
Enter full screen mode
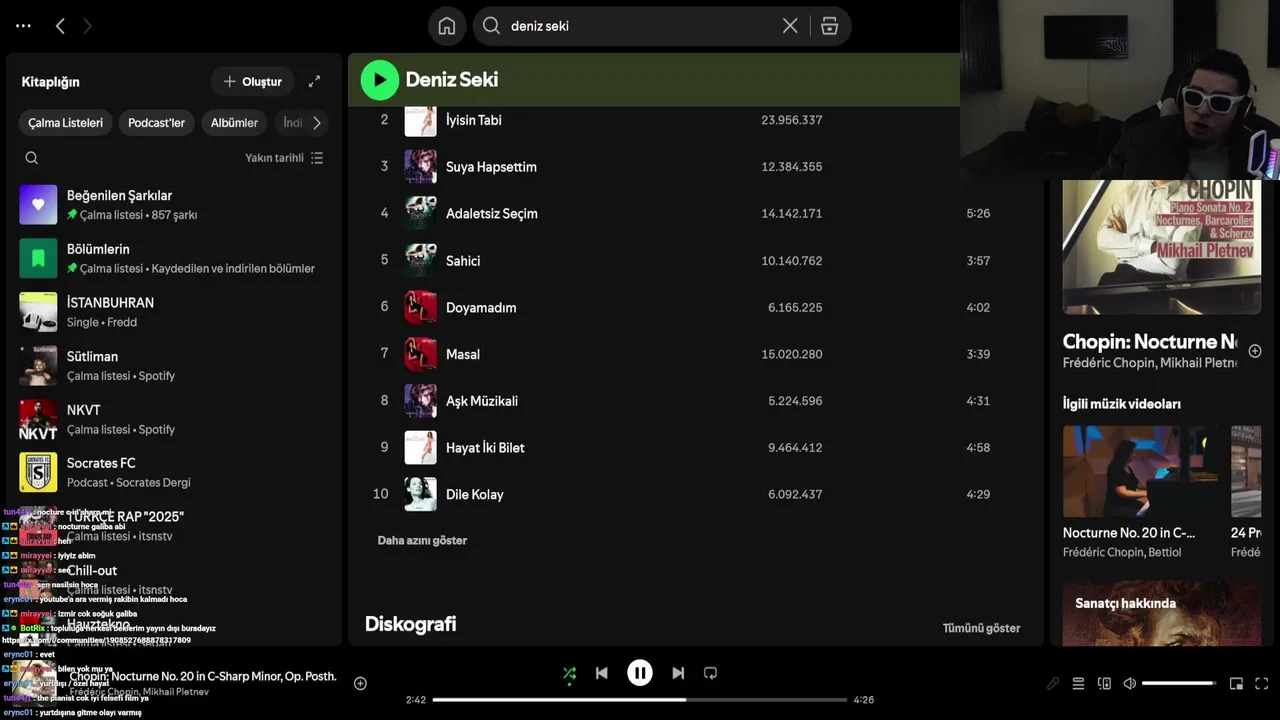(x=1261, y=684)
